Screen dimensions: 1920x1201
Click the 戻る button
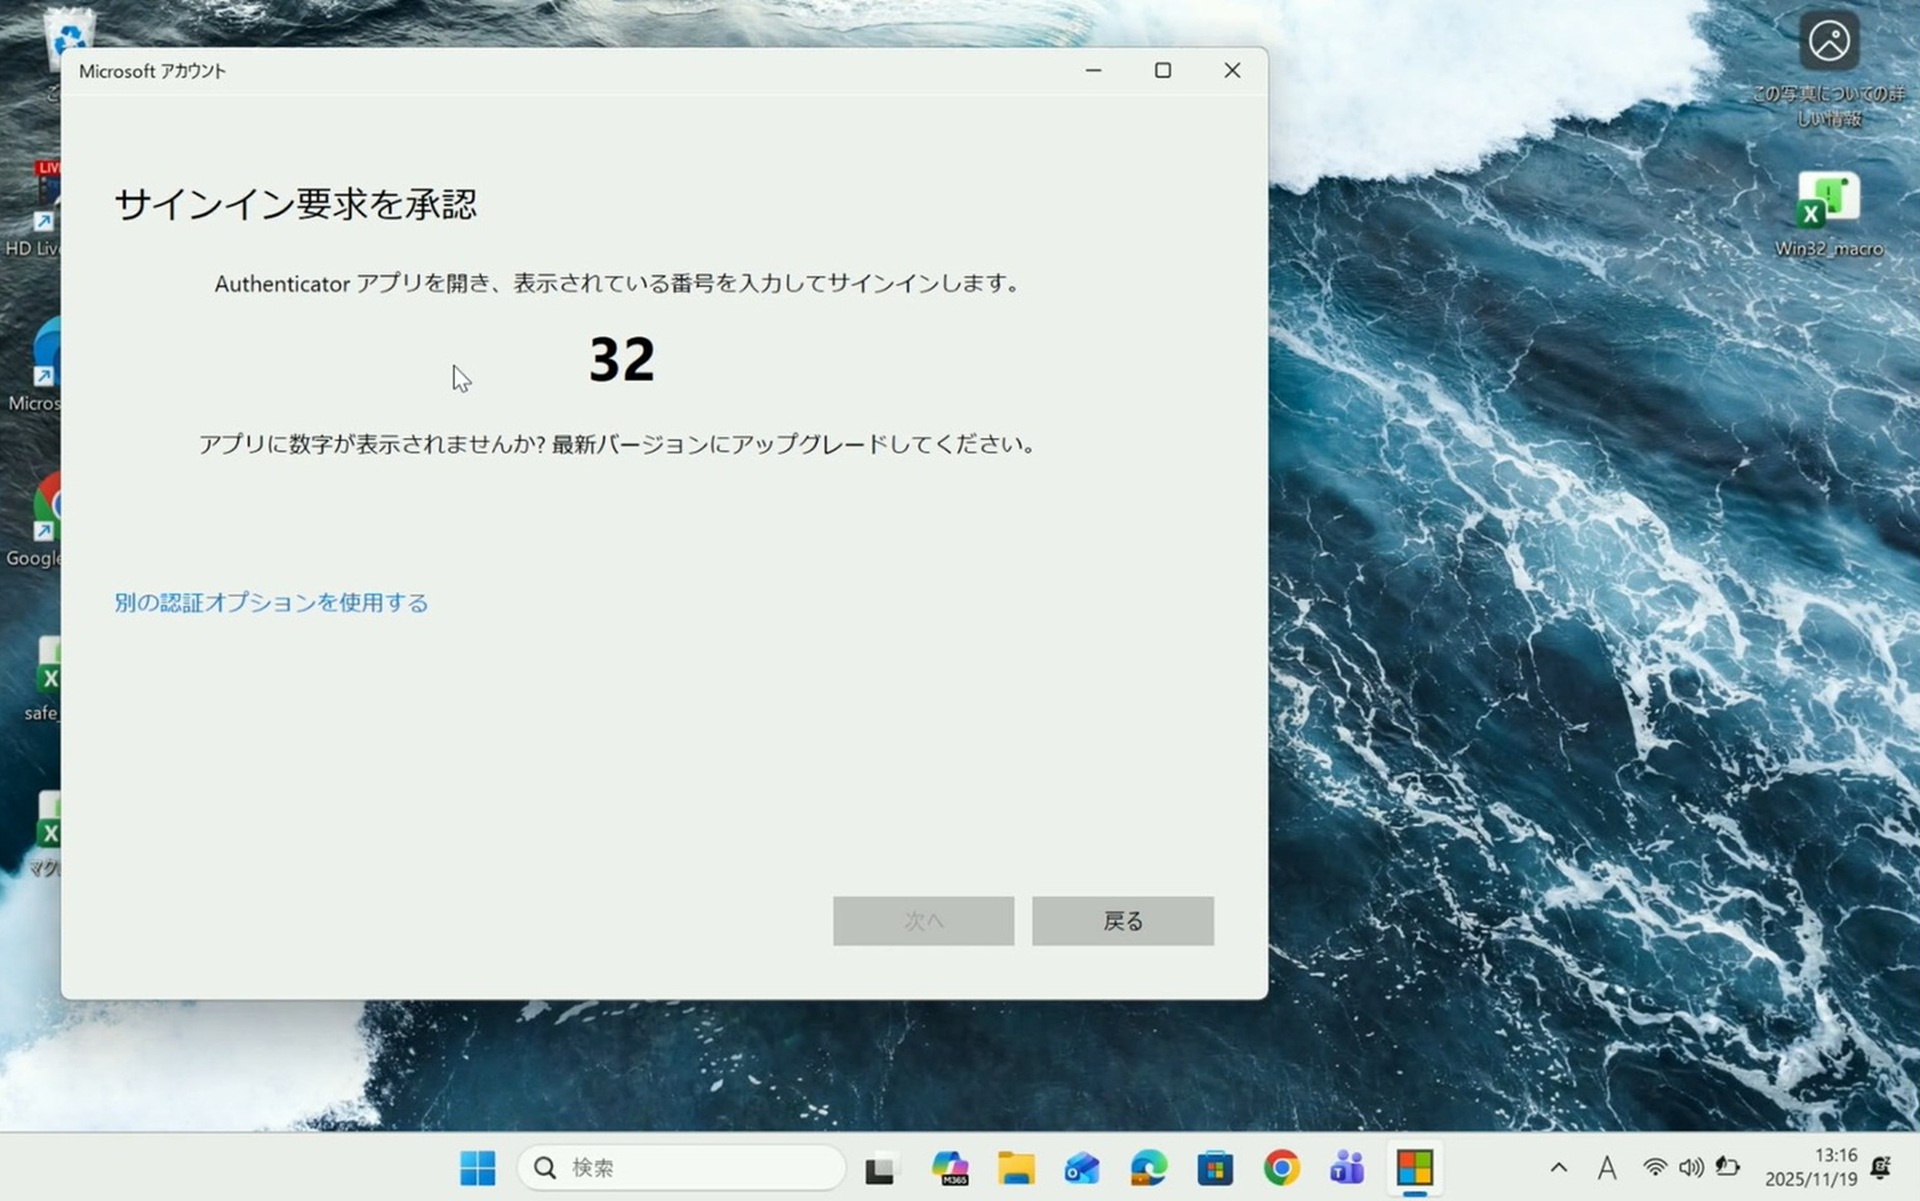[1122, 920]
